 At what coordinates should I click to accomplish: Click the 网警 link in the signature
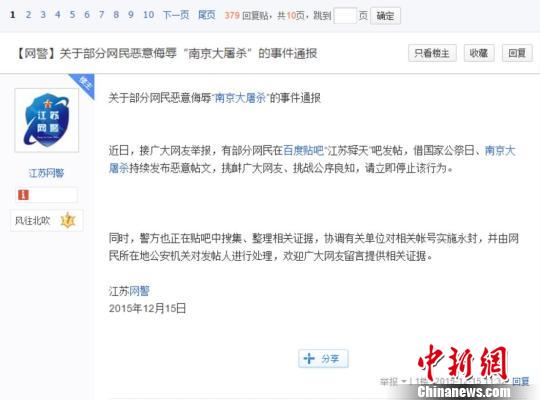pos(139,291)
